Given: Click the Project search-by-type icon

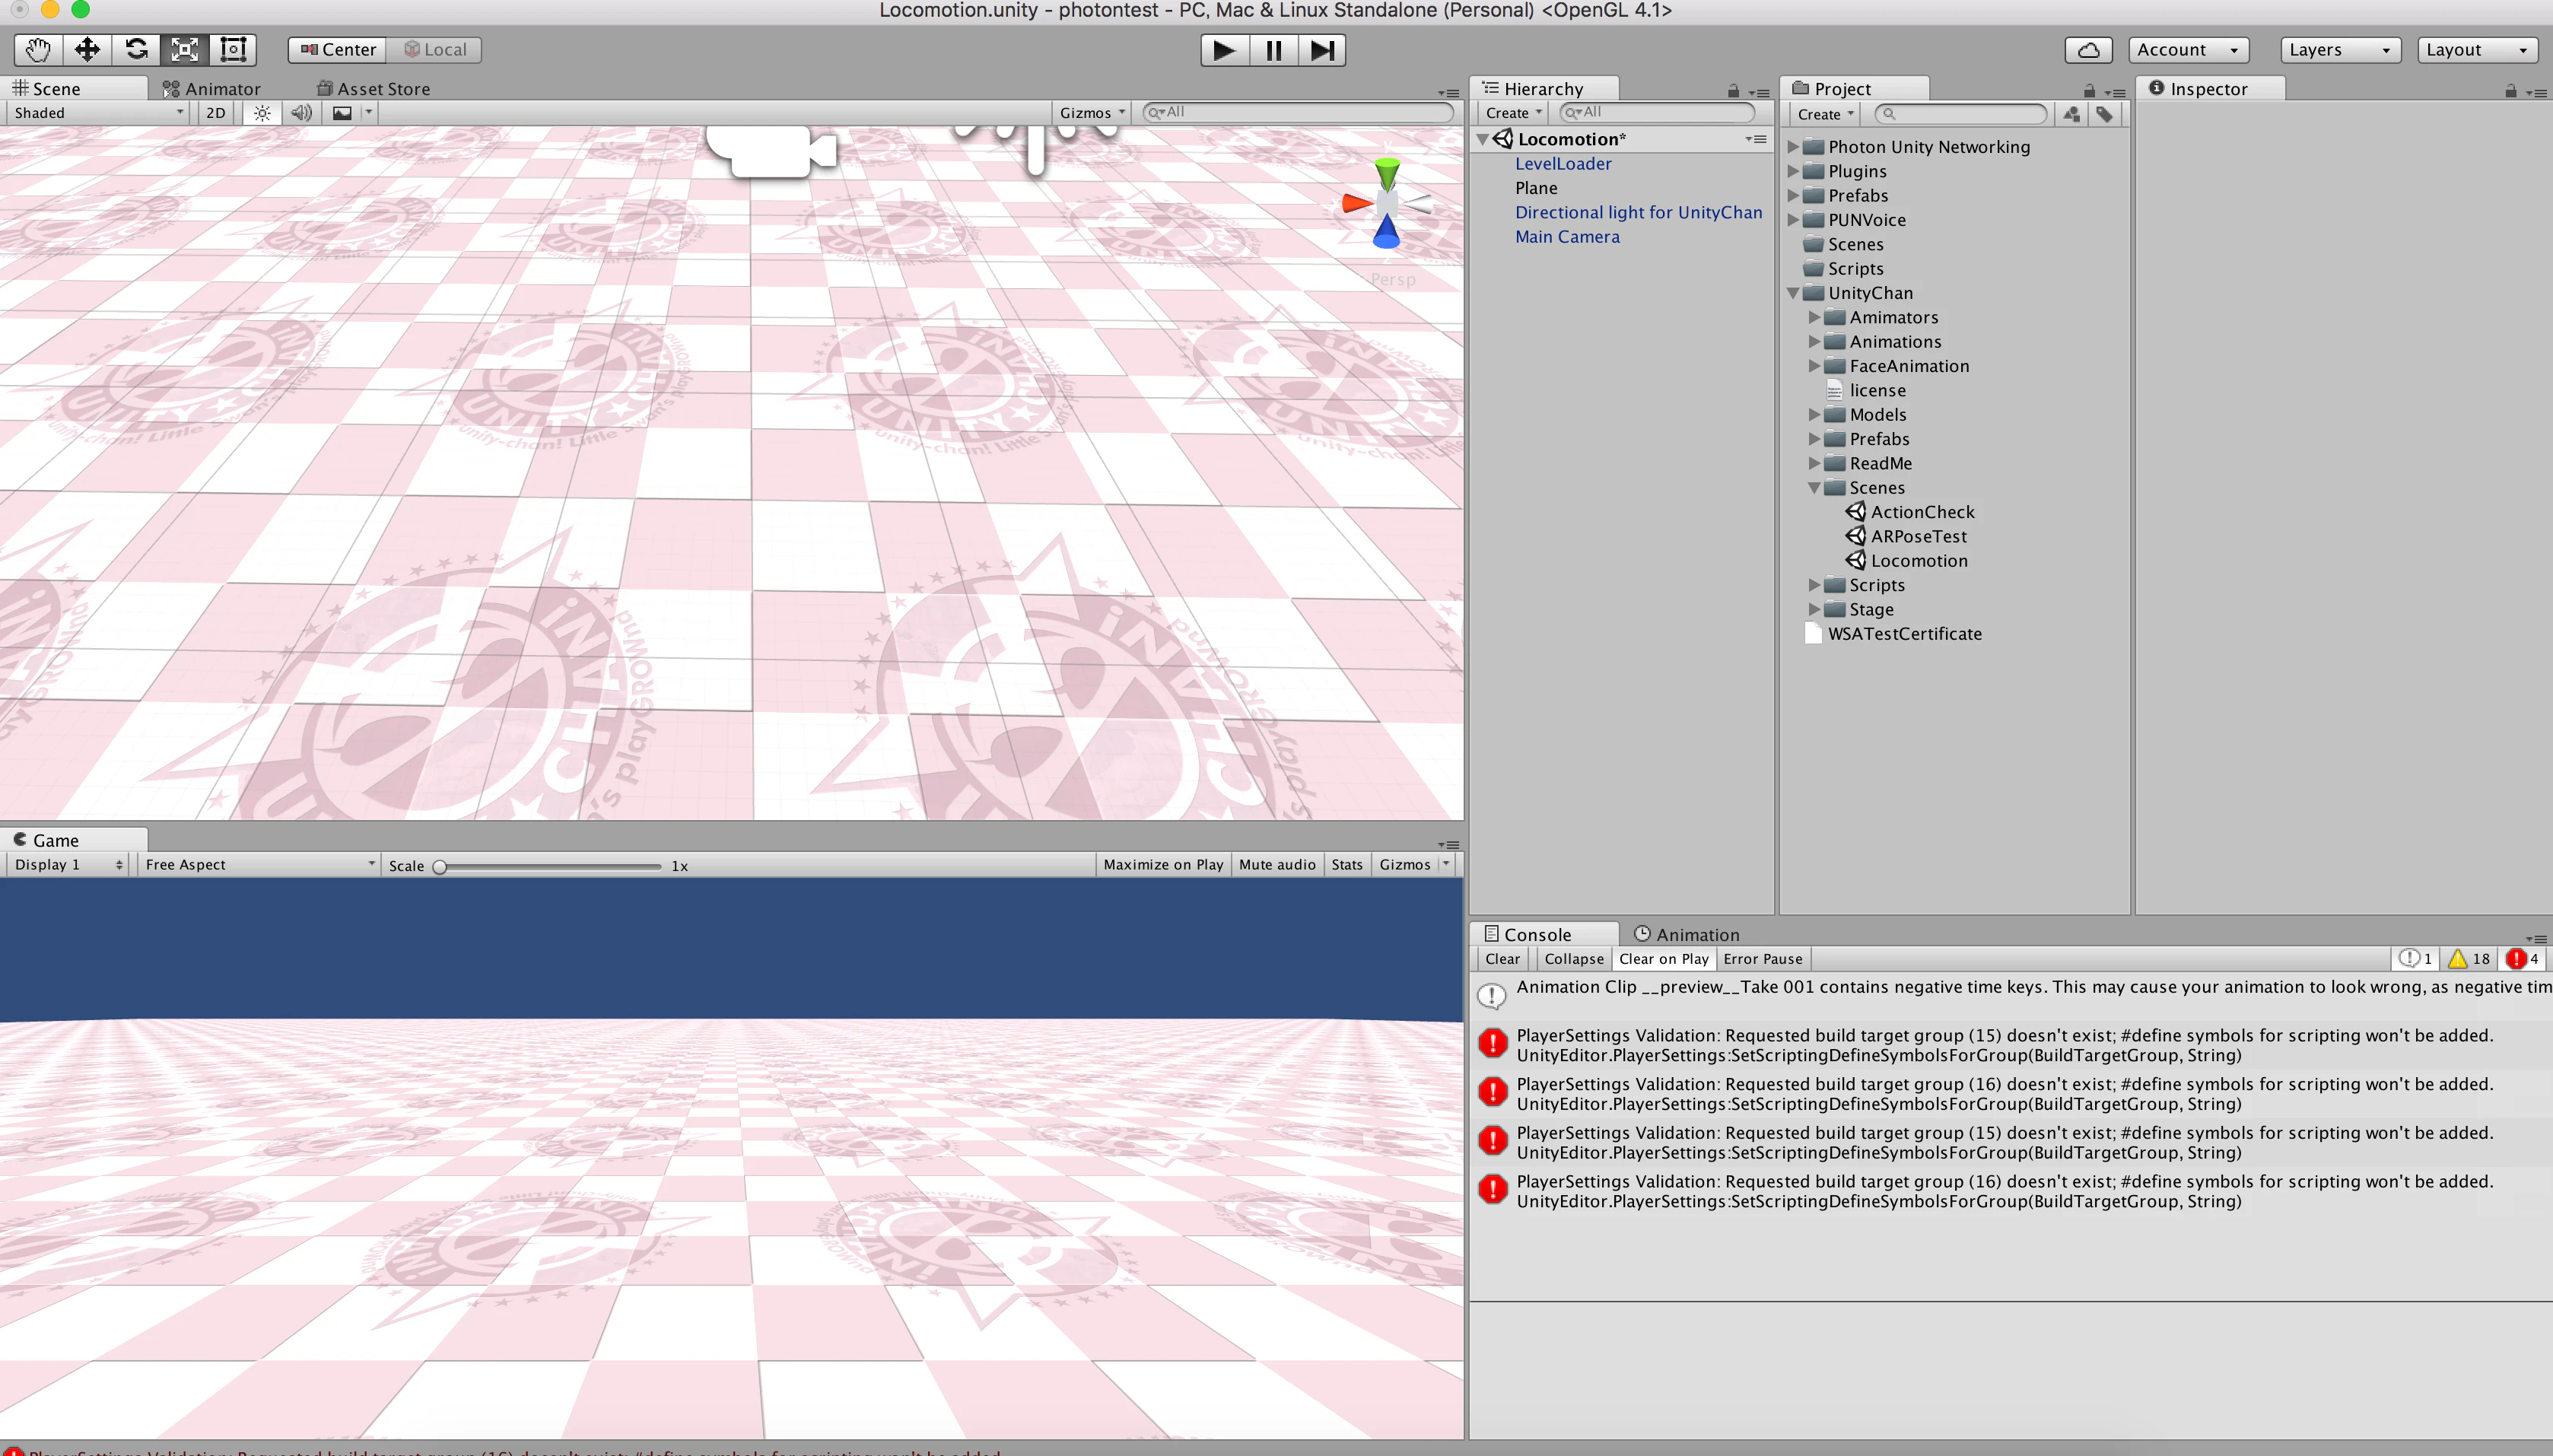Looking at the screenshot, I should (x=2072, y=114).
